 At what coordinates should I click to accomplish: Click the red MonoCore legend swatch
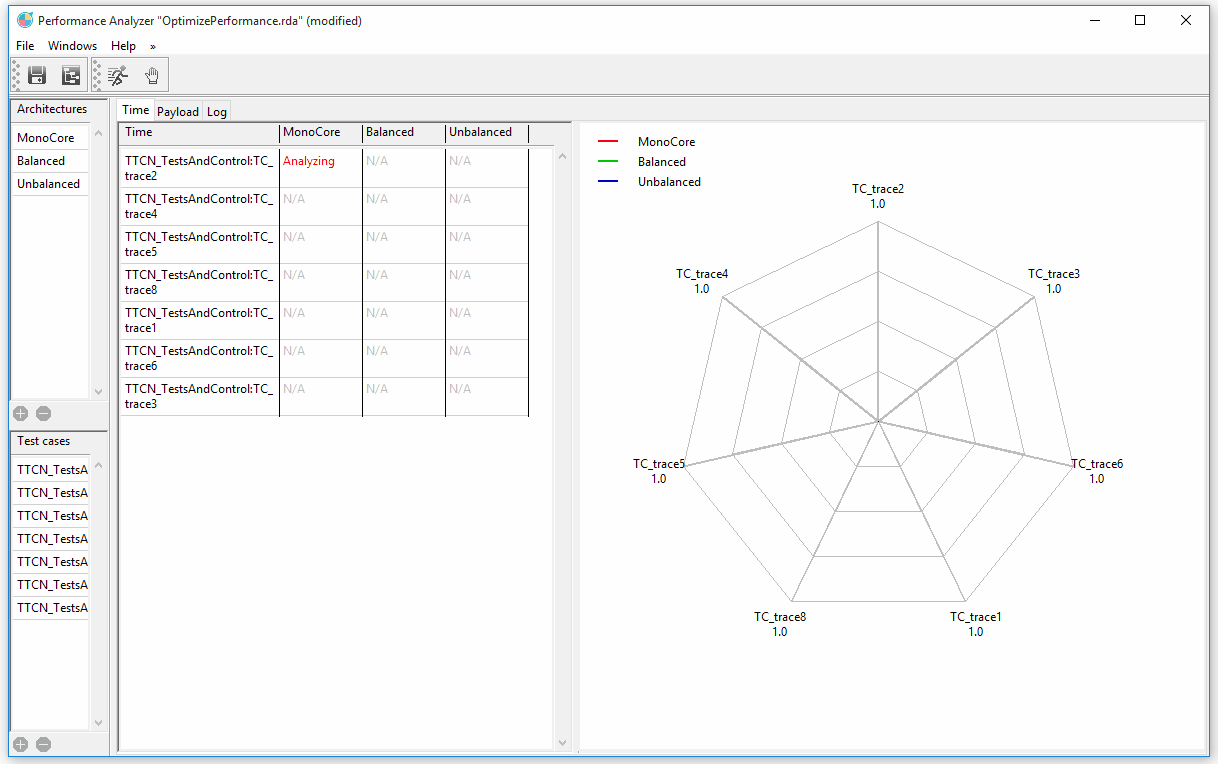click(x=607, y=142)
